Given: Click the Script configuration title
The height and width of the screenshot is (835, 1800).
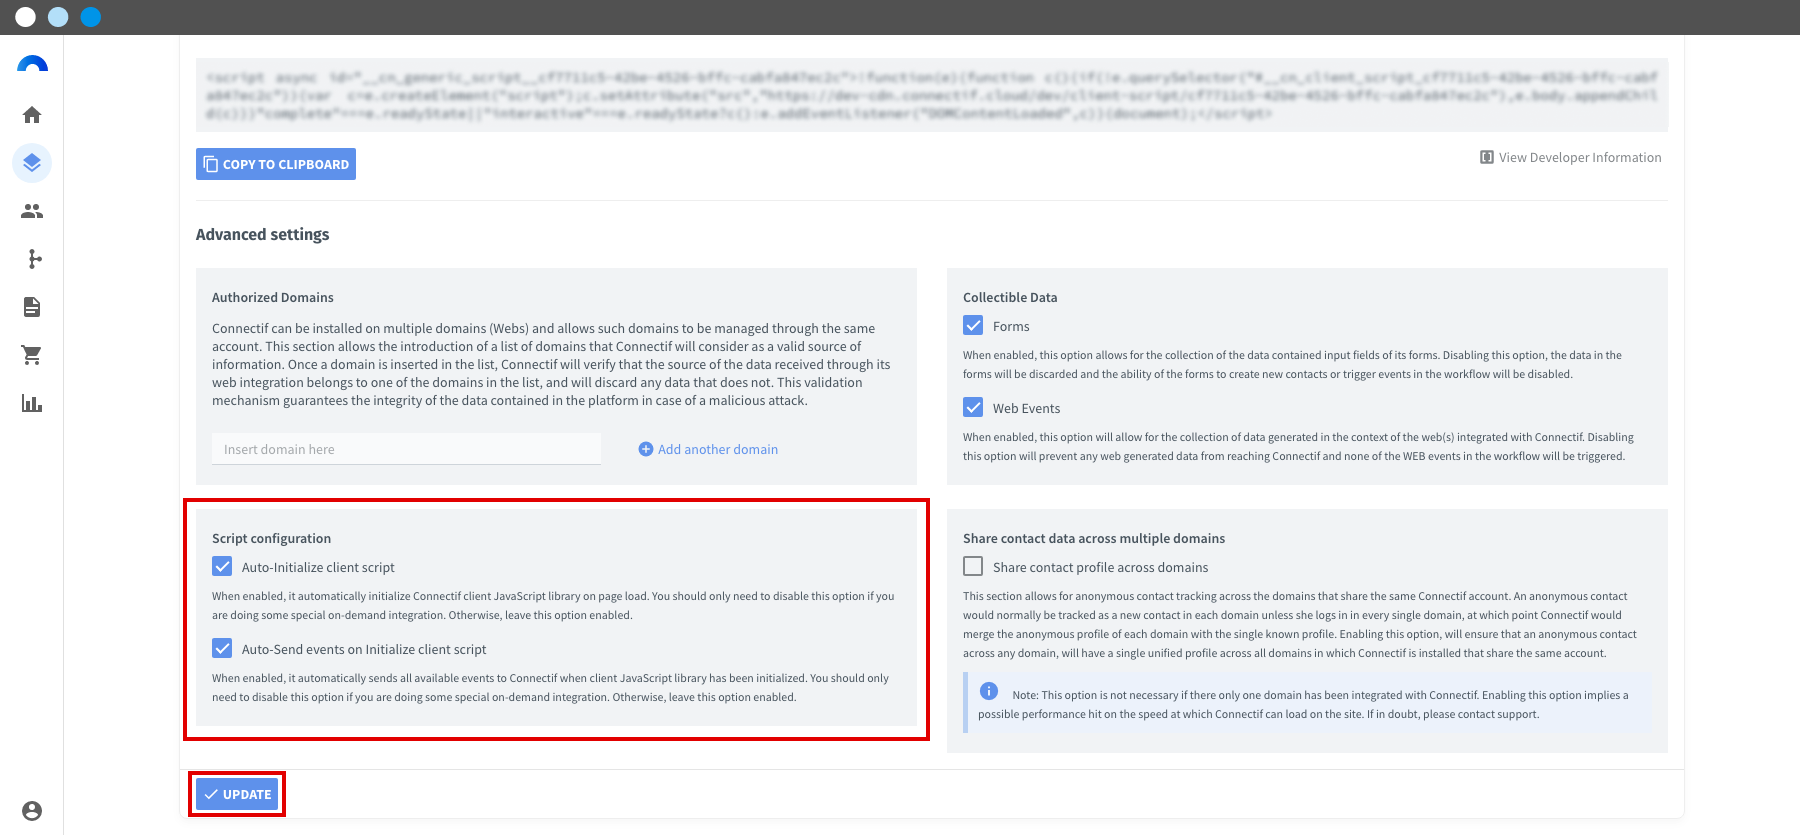Looking at the screenshot, I should tap(271, 538).
